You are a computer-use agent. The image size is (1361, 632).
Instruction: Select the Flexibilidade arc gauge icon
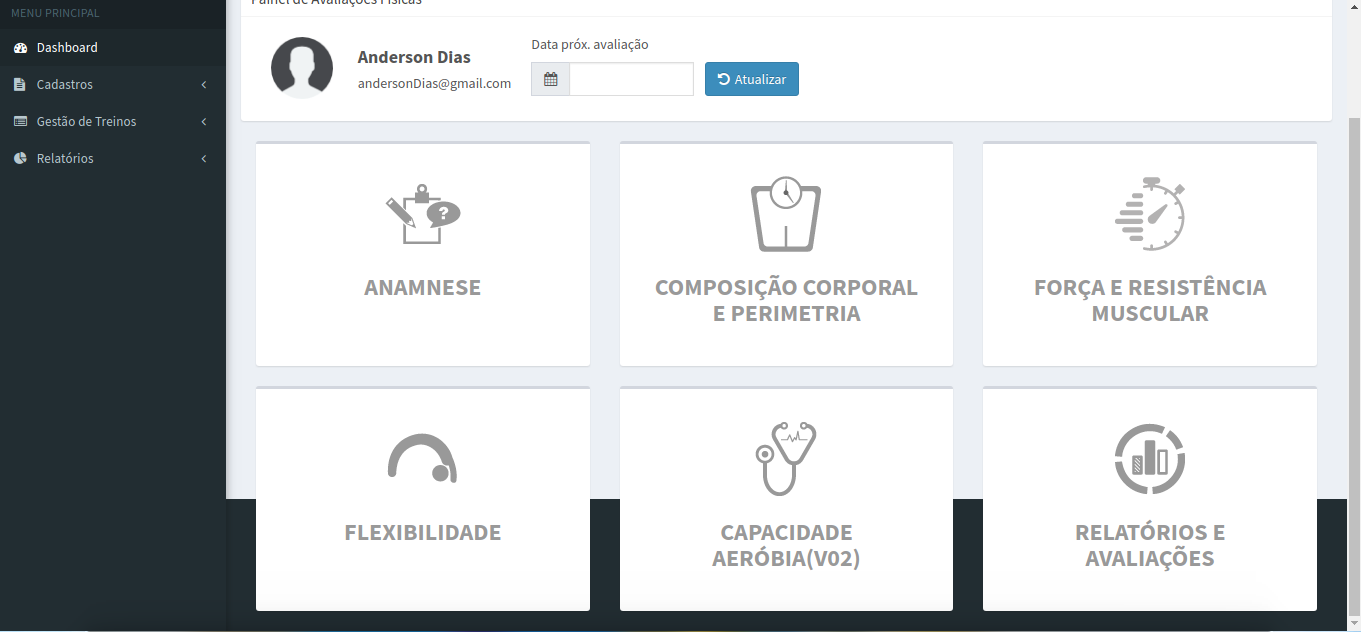click(422, 458)
